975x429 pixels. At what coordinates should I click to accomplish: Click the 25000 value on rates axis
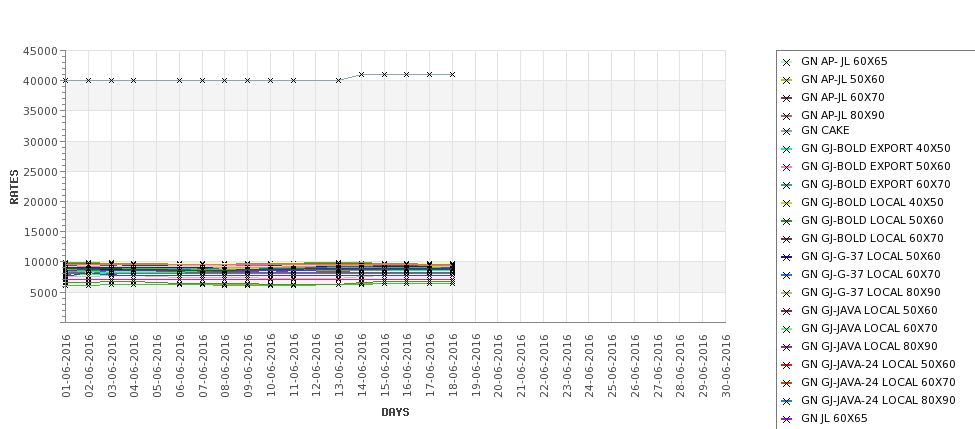40,172
